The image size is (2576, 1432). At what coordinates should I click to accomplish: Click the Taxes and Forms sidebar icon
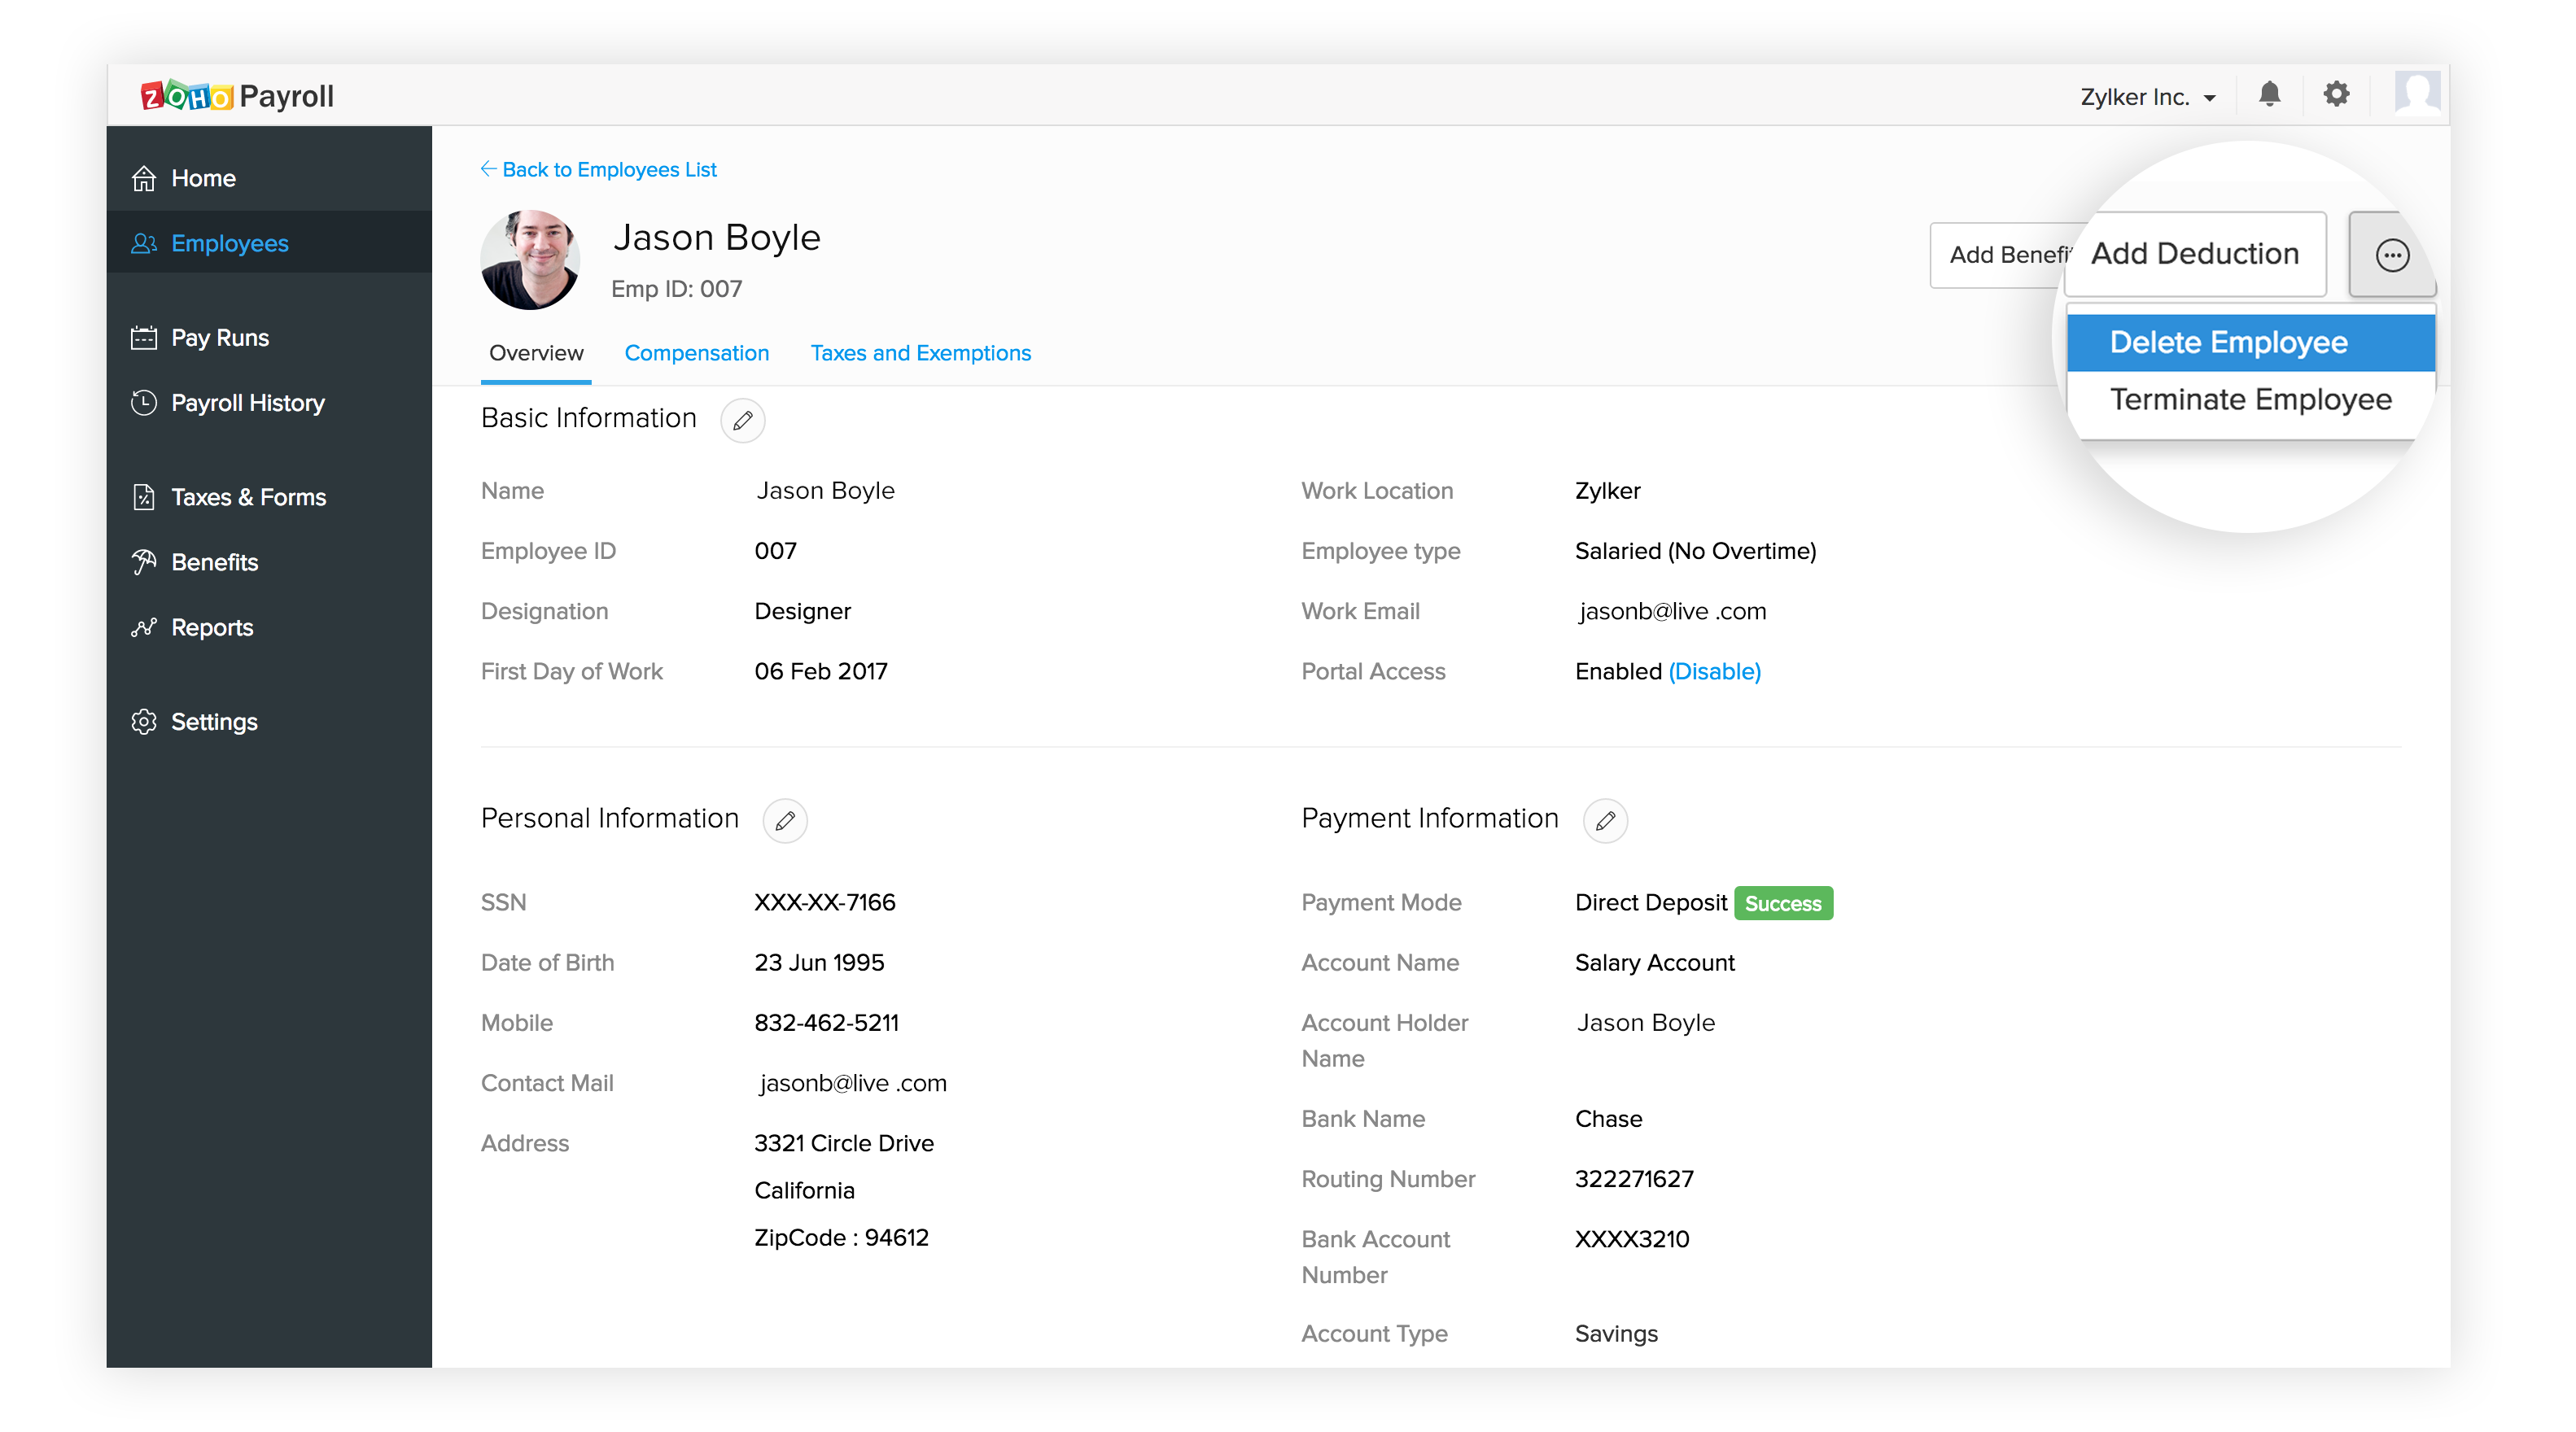coord(147,496)
